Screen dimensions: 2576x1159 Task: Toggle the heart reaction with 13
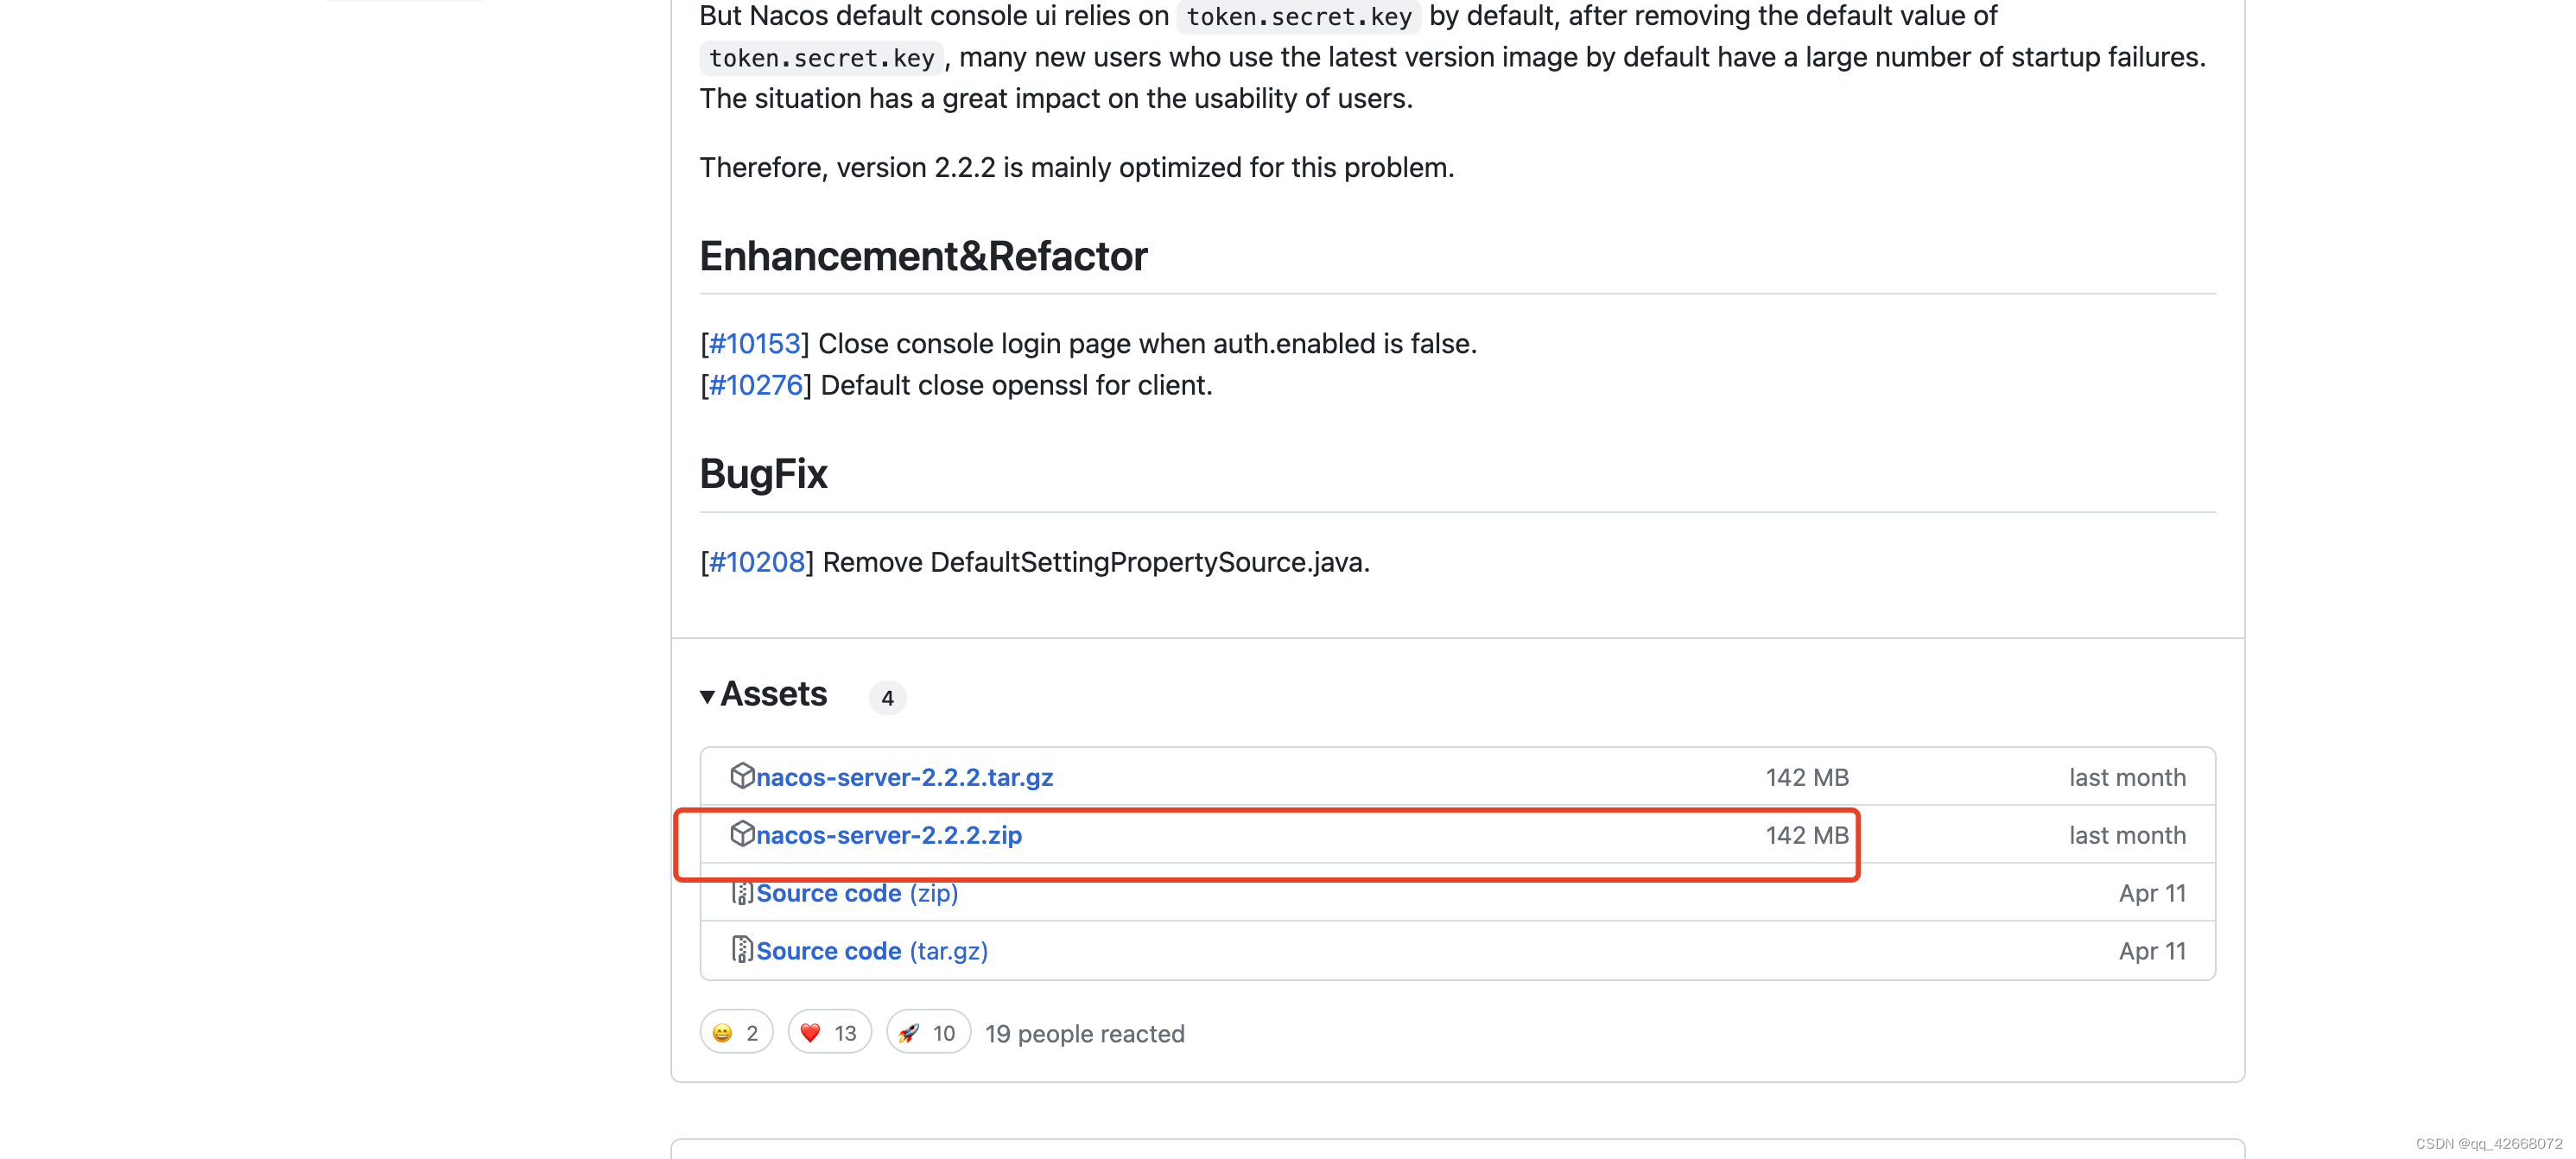829,1033
